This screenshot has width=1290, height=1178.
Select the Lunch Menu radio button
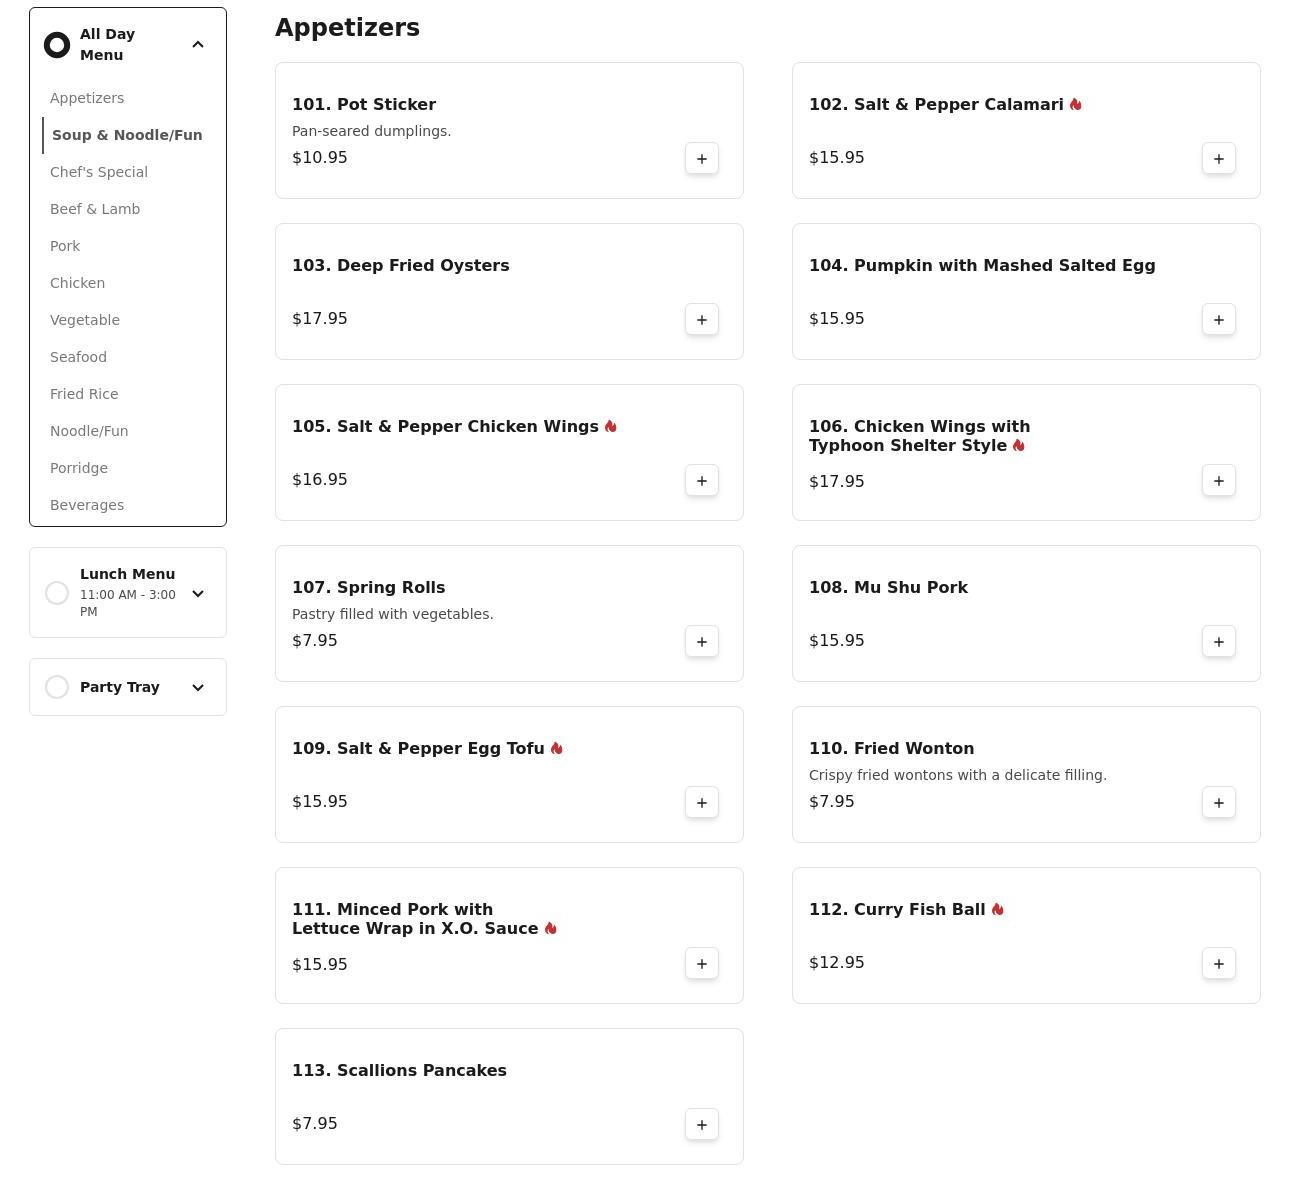[x=57, y=593]
